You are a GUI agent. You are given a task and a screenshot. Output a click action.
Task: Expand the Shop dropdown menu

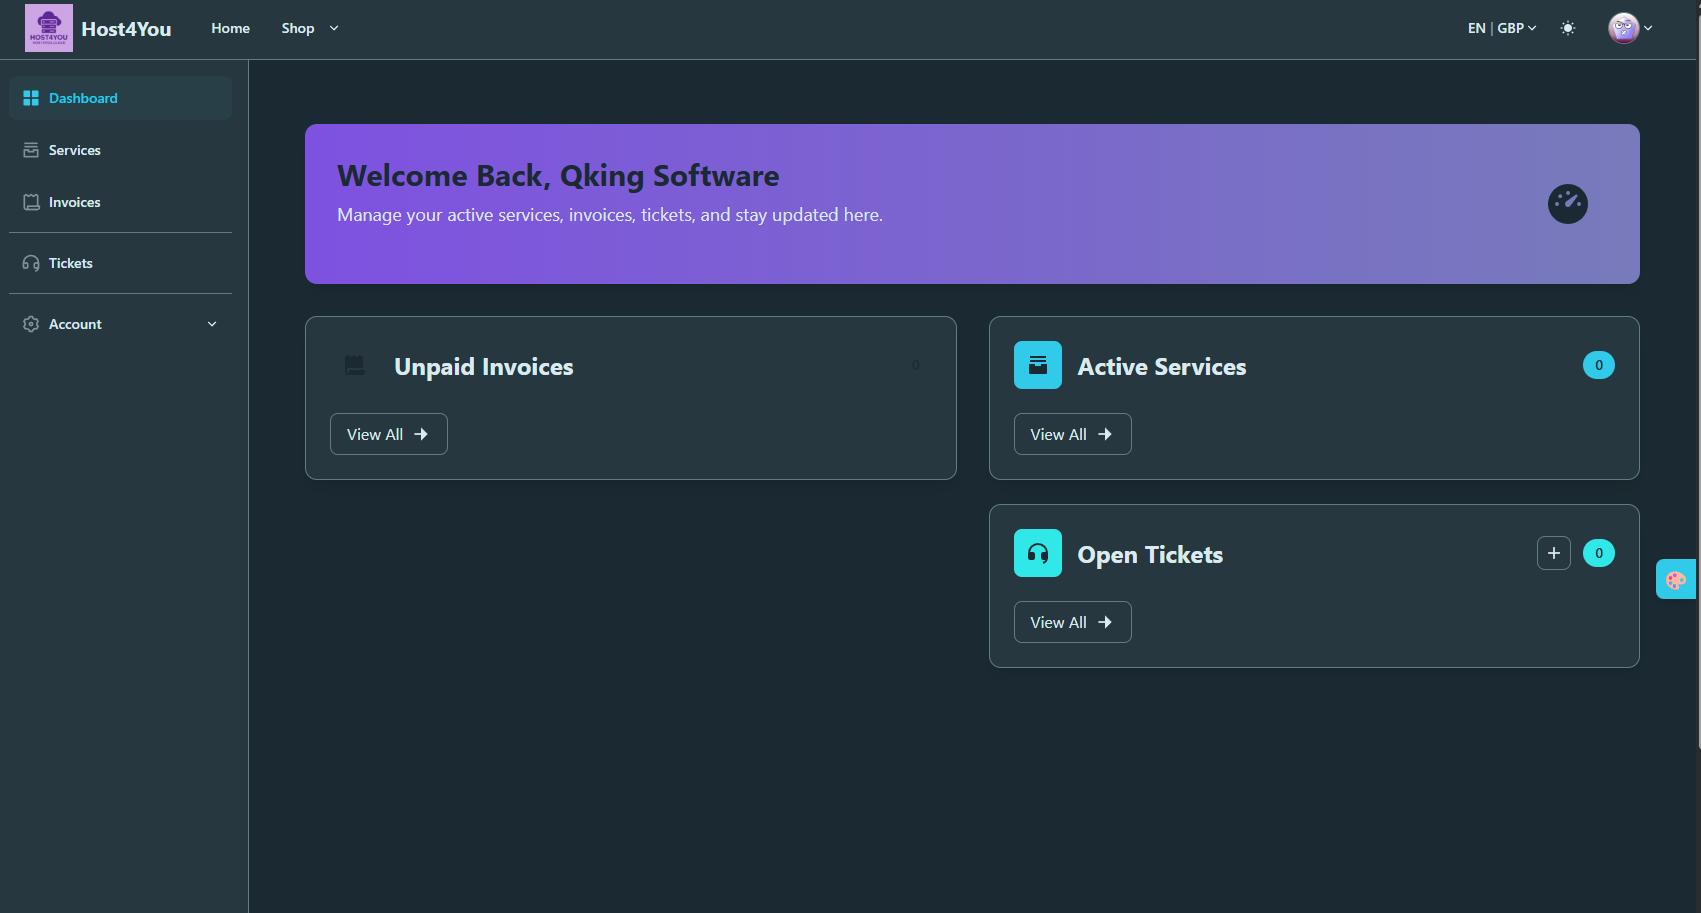[309, 28]
